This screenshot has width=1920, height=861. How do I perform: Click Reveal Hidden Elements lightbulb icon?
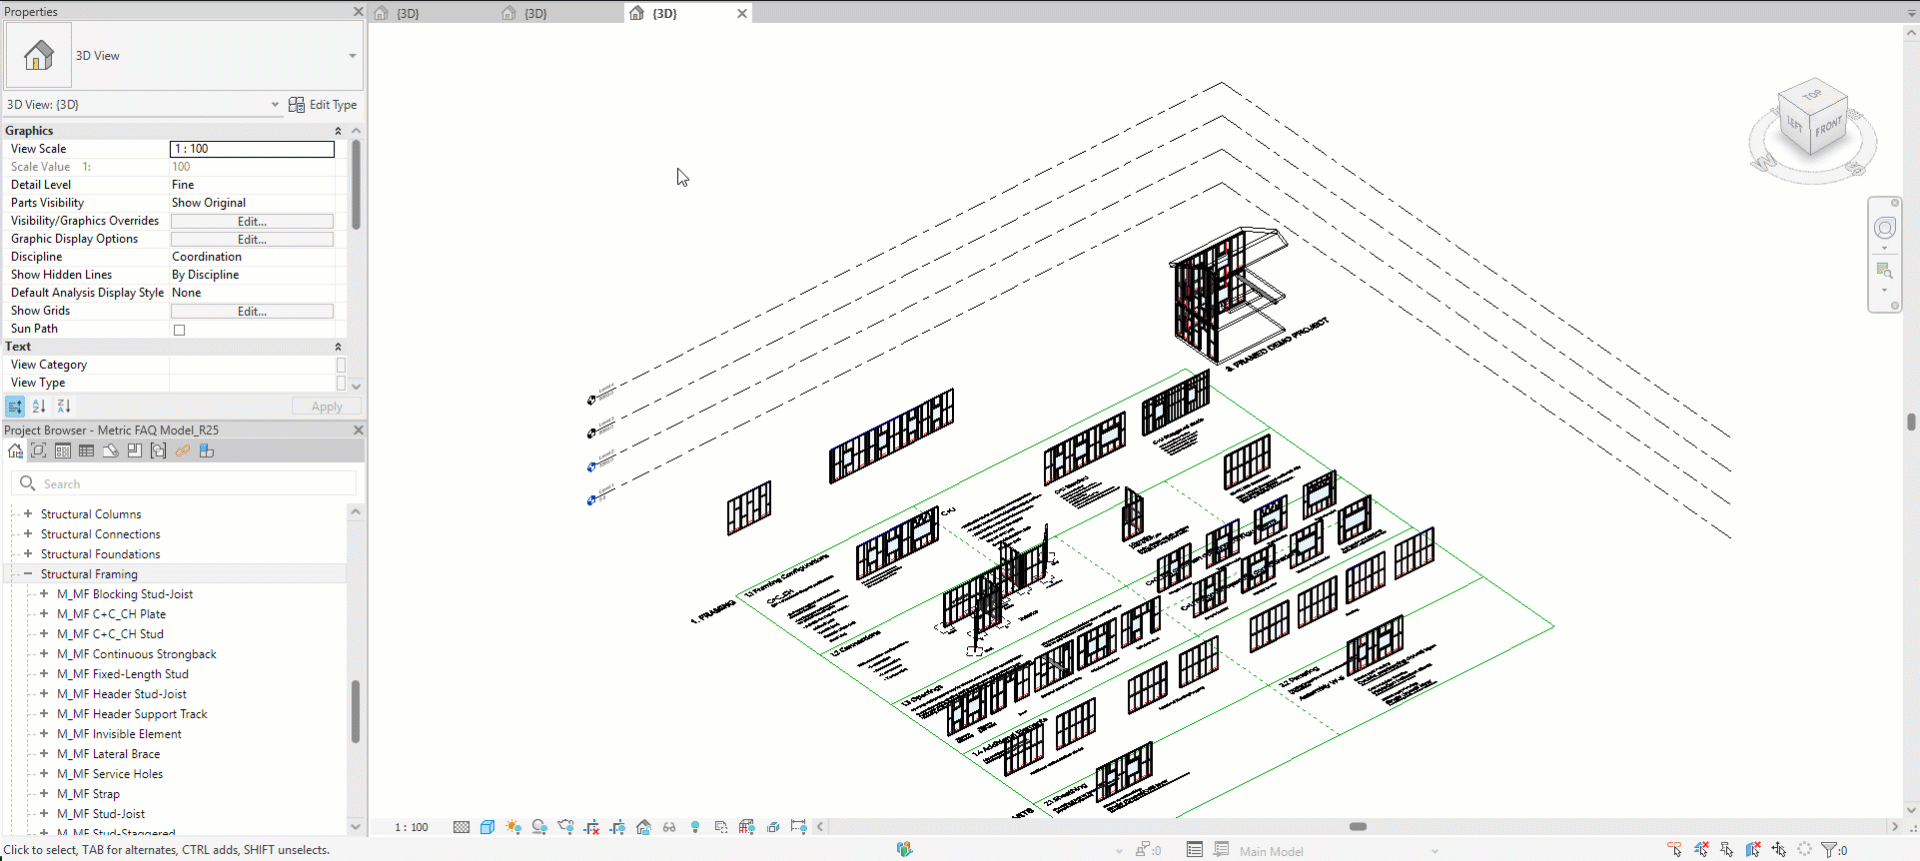[x=695, y=827]
